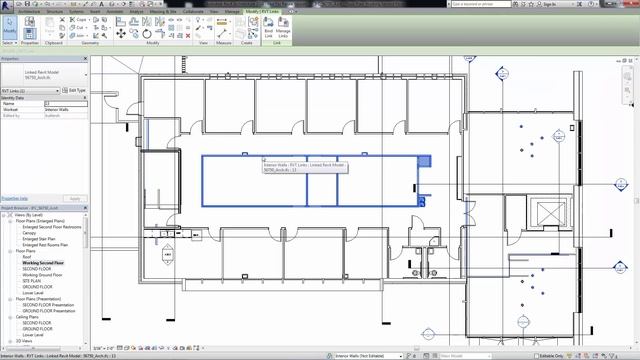The width and height of the screenshot is (640, 360).
Task: Click the Match Type Properties icon
Action: [62, 36]
